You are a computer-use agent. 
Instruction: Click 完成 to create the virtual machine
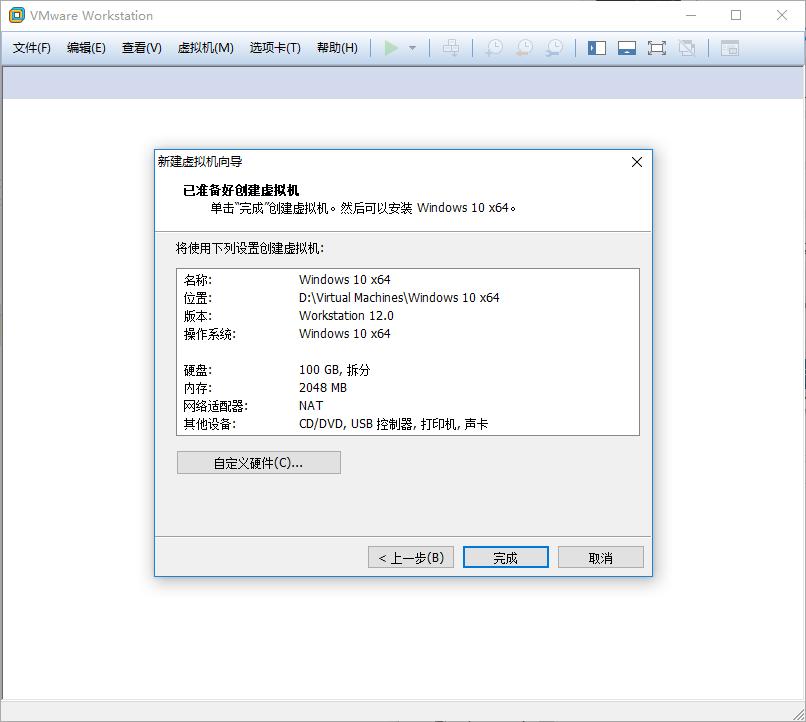click(505, 556)
